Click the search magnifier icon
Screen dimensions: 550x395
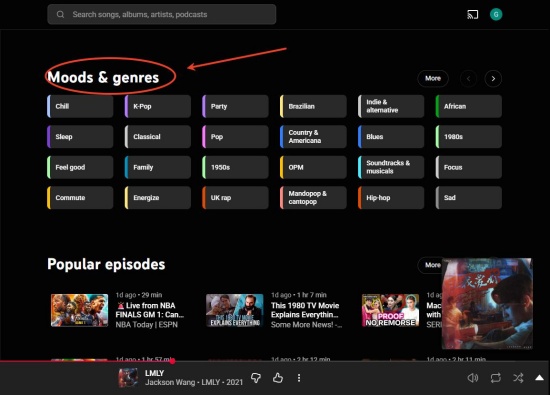click(x=60, y=14)
